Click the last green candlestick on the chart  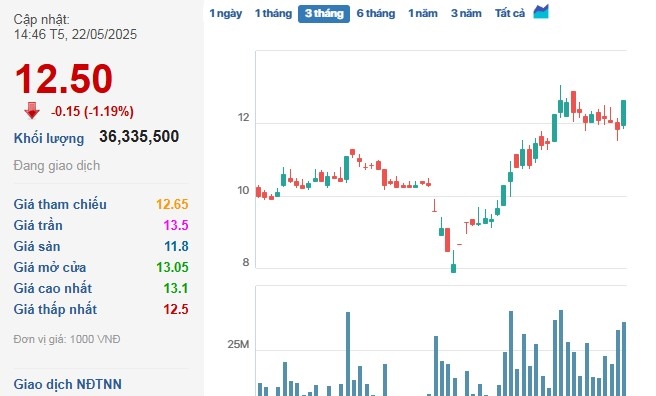tap(623, 113)
